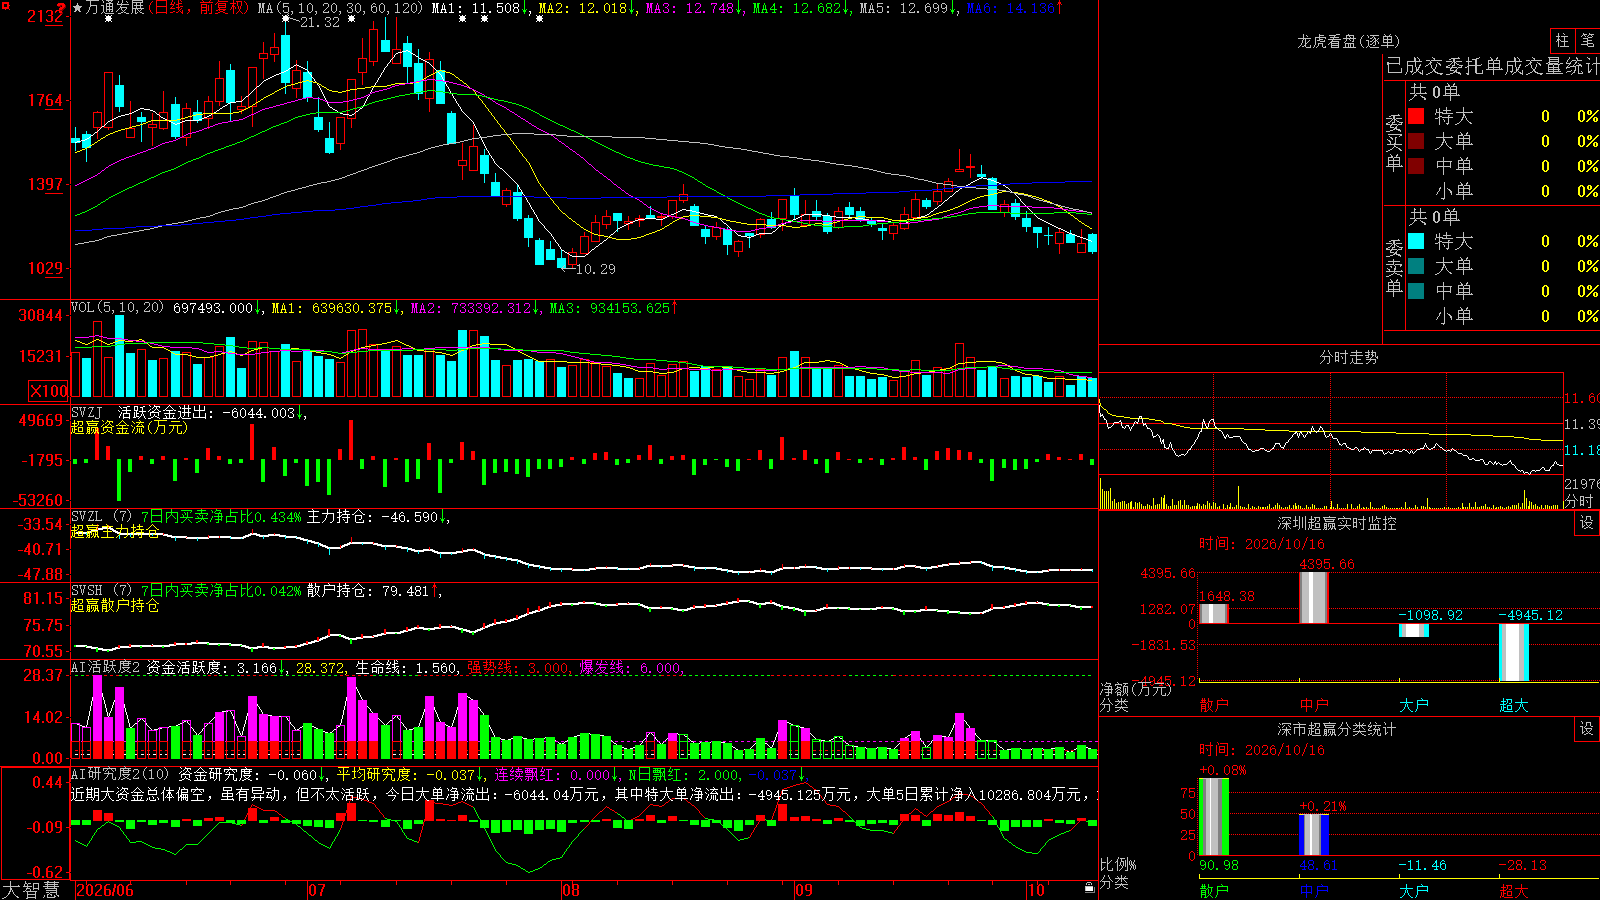Click the stock name 万通发展
Screen dimensions: 1600x900
[x=115, y=8]
